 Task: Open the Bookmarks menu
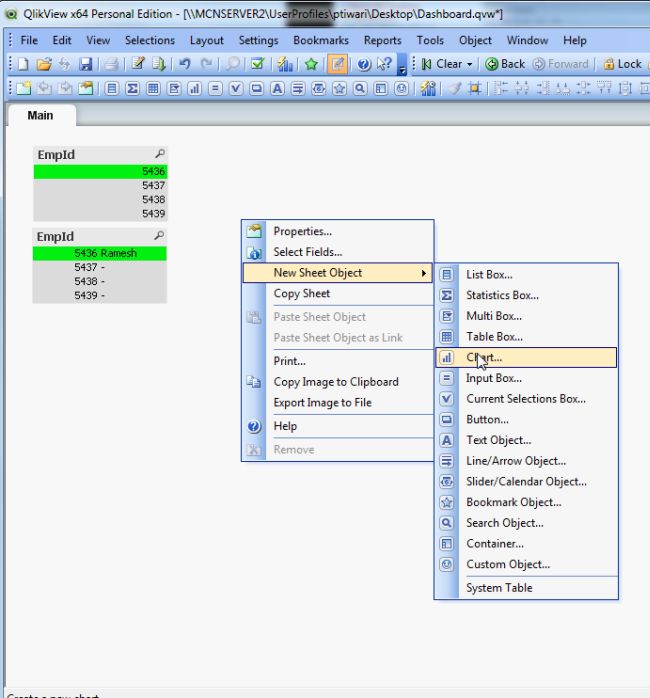[321, 40]
